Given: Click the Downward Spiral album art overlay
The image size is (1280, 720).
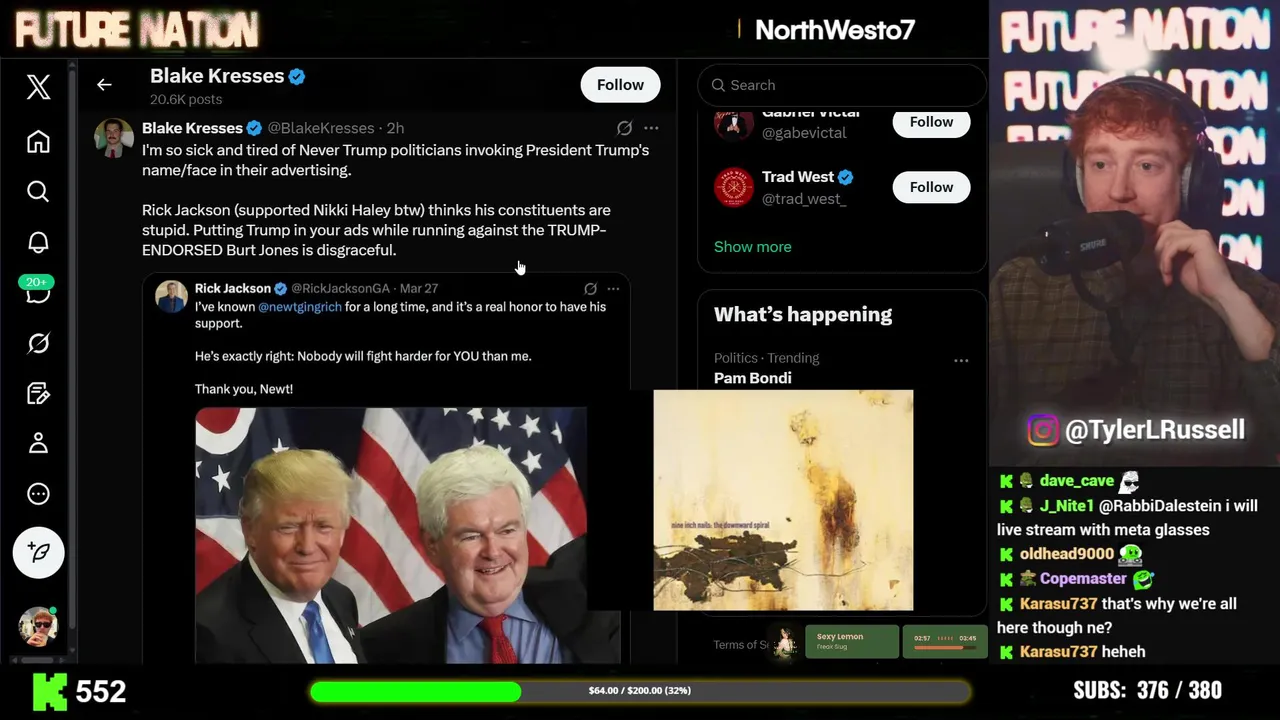Looking at the screenshot, I should click(x=783, y=500).
